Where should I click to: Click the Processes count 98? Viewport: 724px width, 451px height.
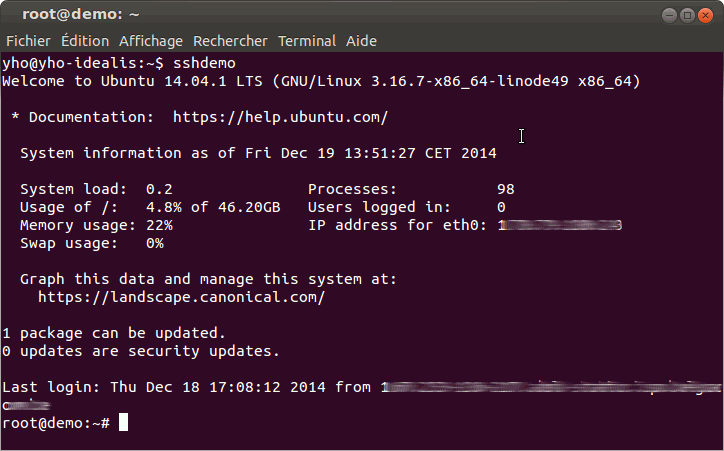click(506, 189)
